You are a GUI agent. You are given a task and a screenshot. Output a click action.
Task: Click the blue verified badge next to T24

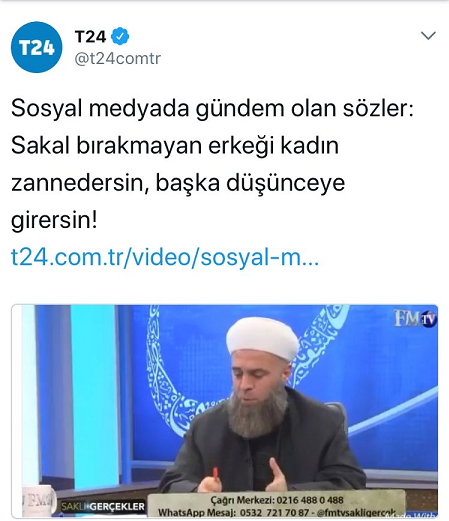pyautogui.click(x=120, y=36)
